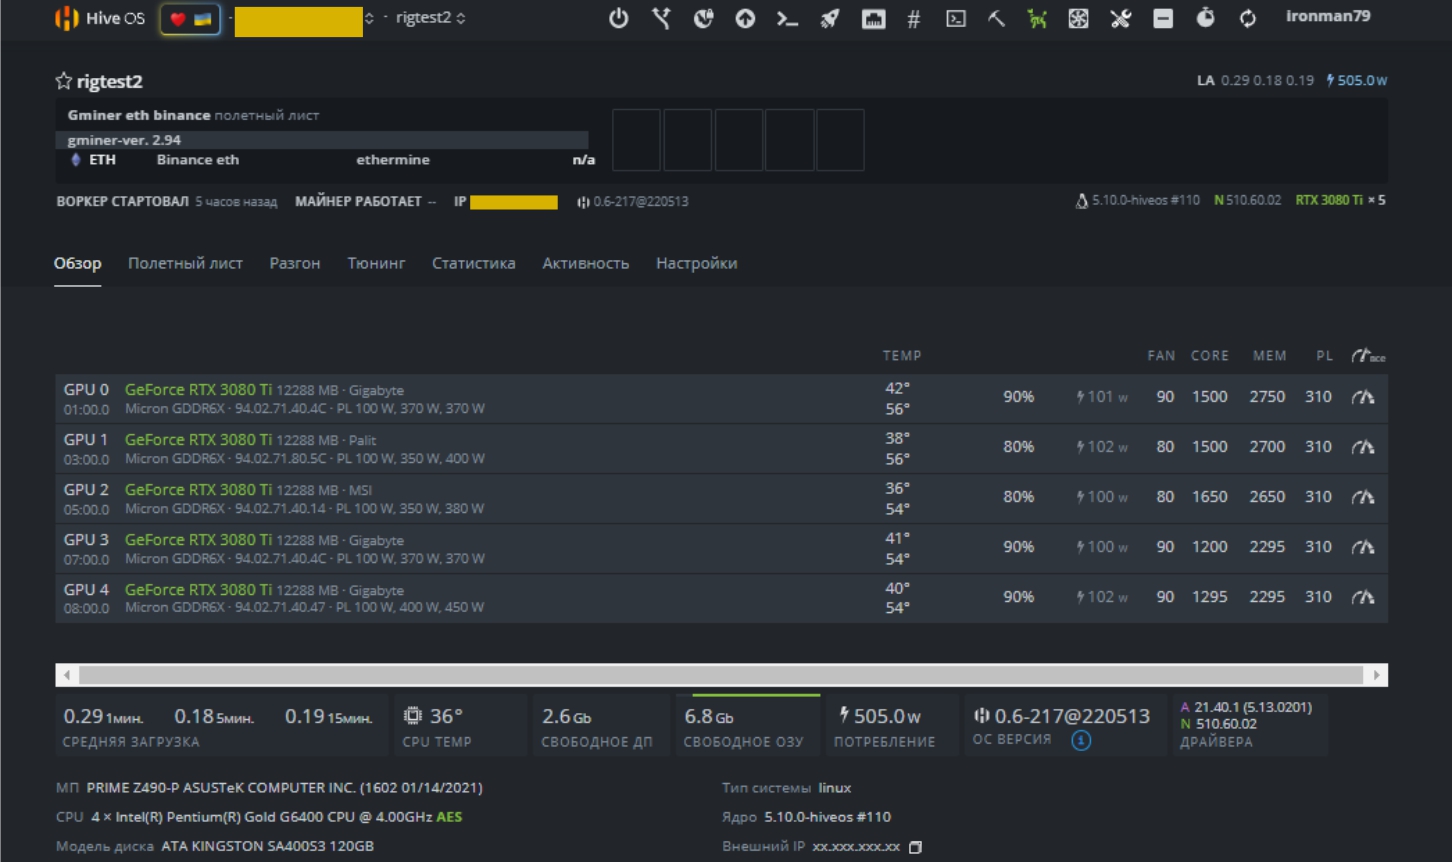Screen dimensions: 1453x862
Task: Click the ETH coin label
Action: pyautogui.click(x=102, y=160)
